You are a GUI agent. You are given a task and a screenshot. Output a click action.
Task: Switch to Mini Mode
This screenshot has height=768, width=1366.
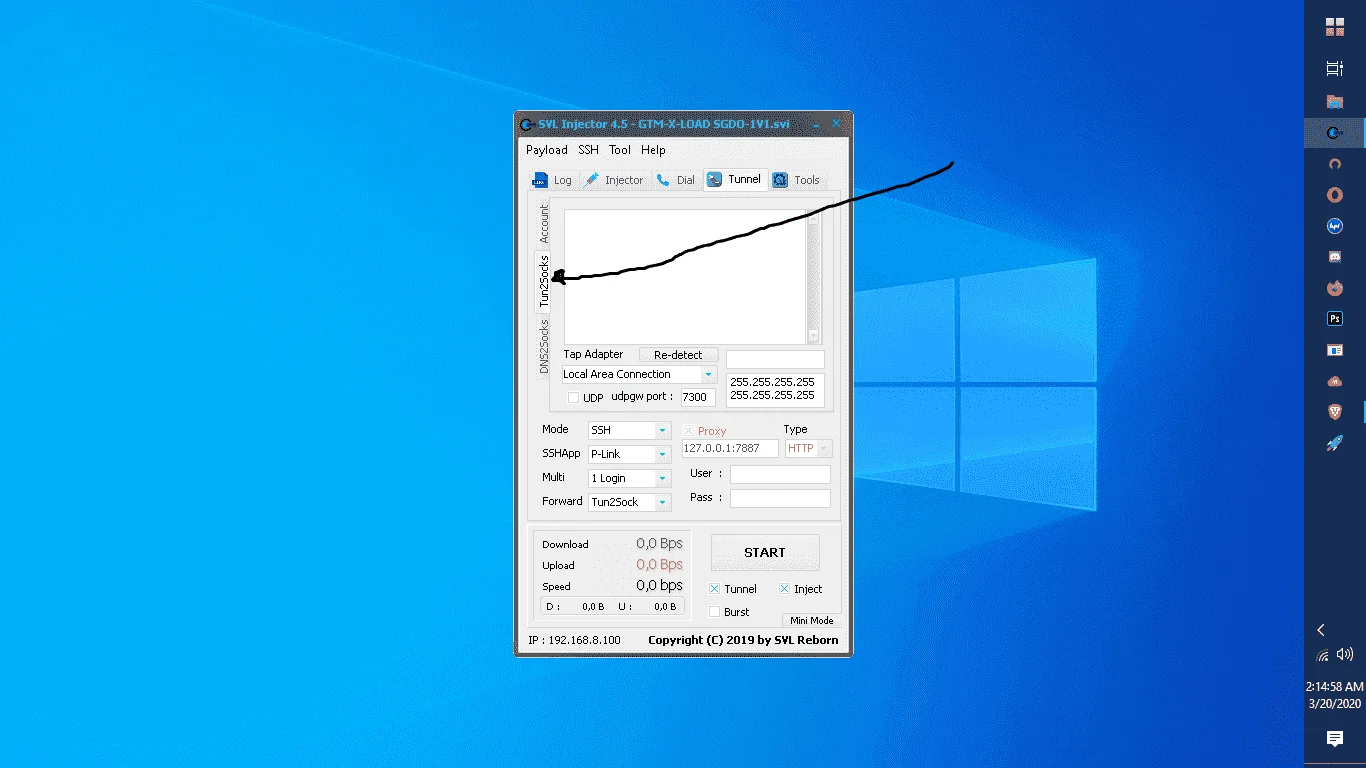[x=812, y=620]
